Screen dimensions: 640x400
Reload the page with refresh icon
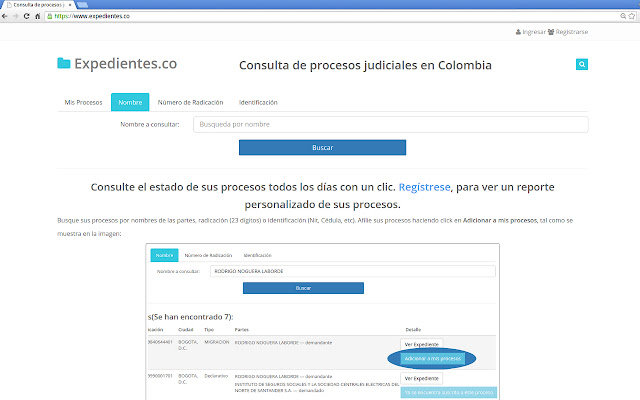click(x=27, y=16)
